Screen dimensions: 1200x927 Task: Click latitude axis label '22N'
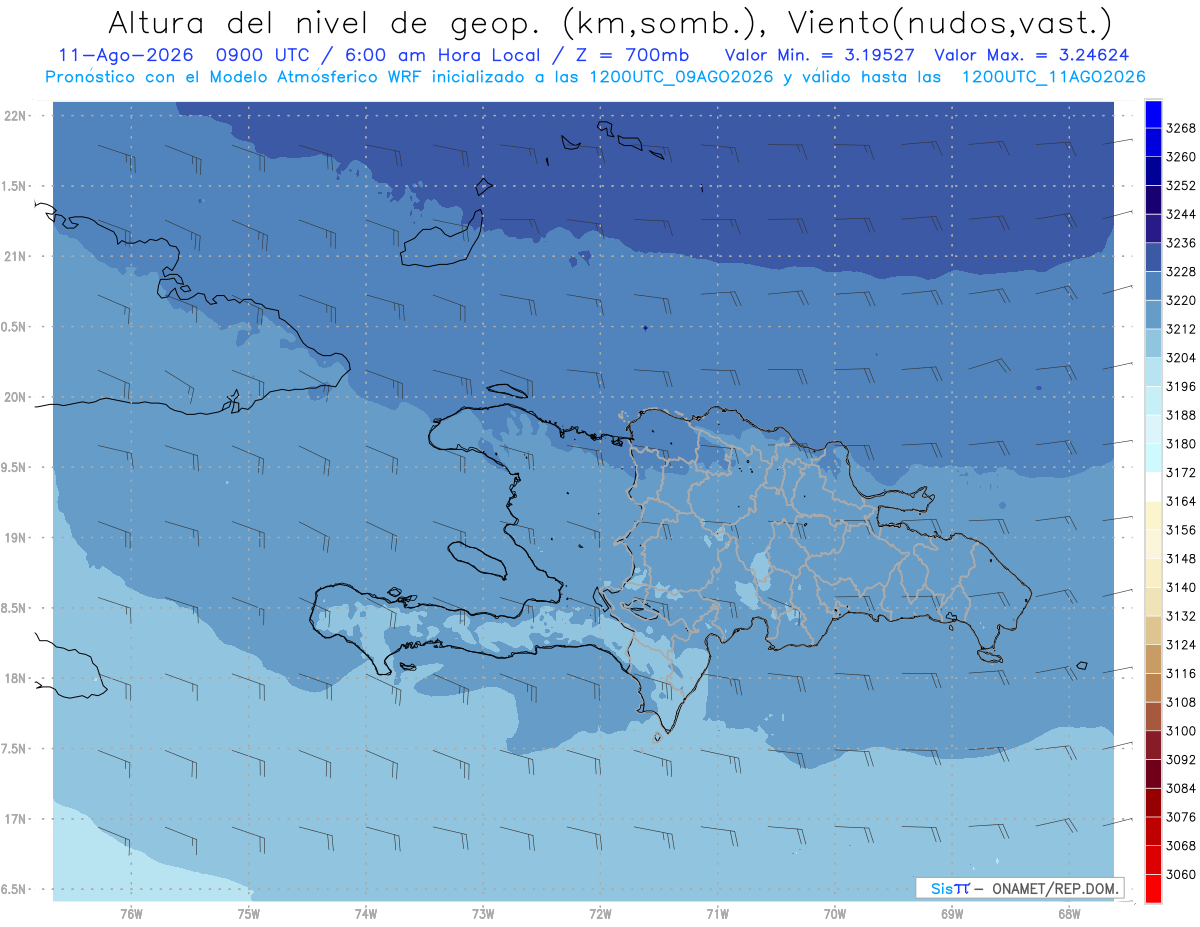(x=14, y=116)
